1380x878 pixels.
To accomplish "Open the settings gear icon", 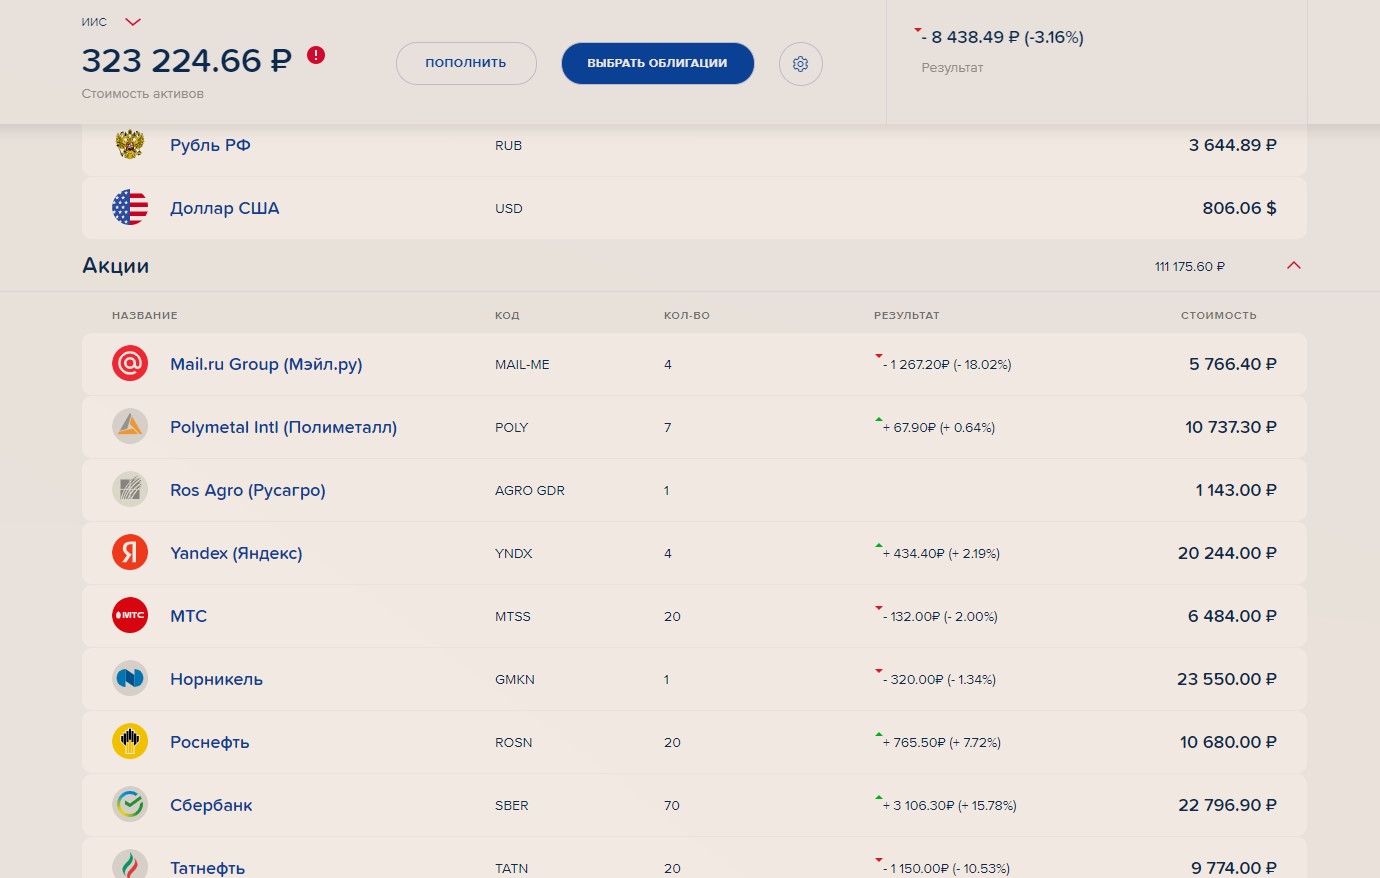I will [800, 64].
